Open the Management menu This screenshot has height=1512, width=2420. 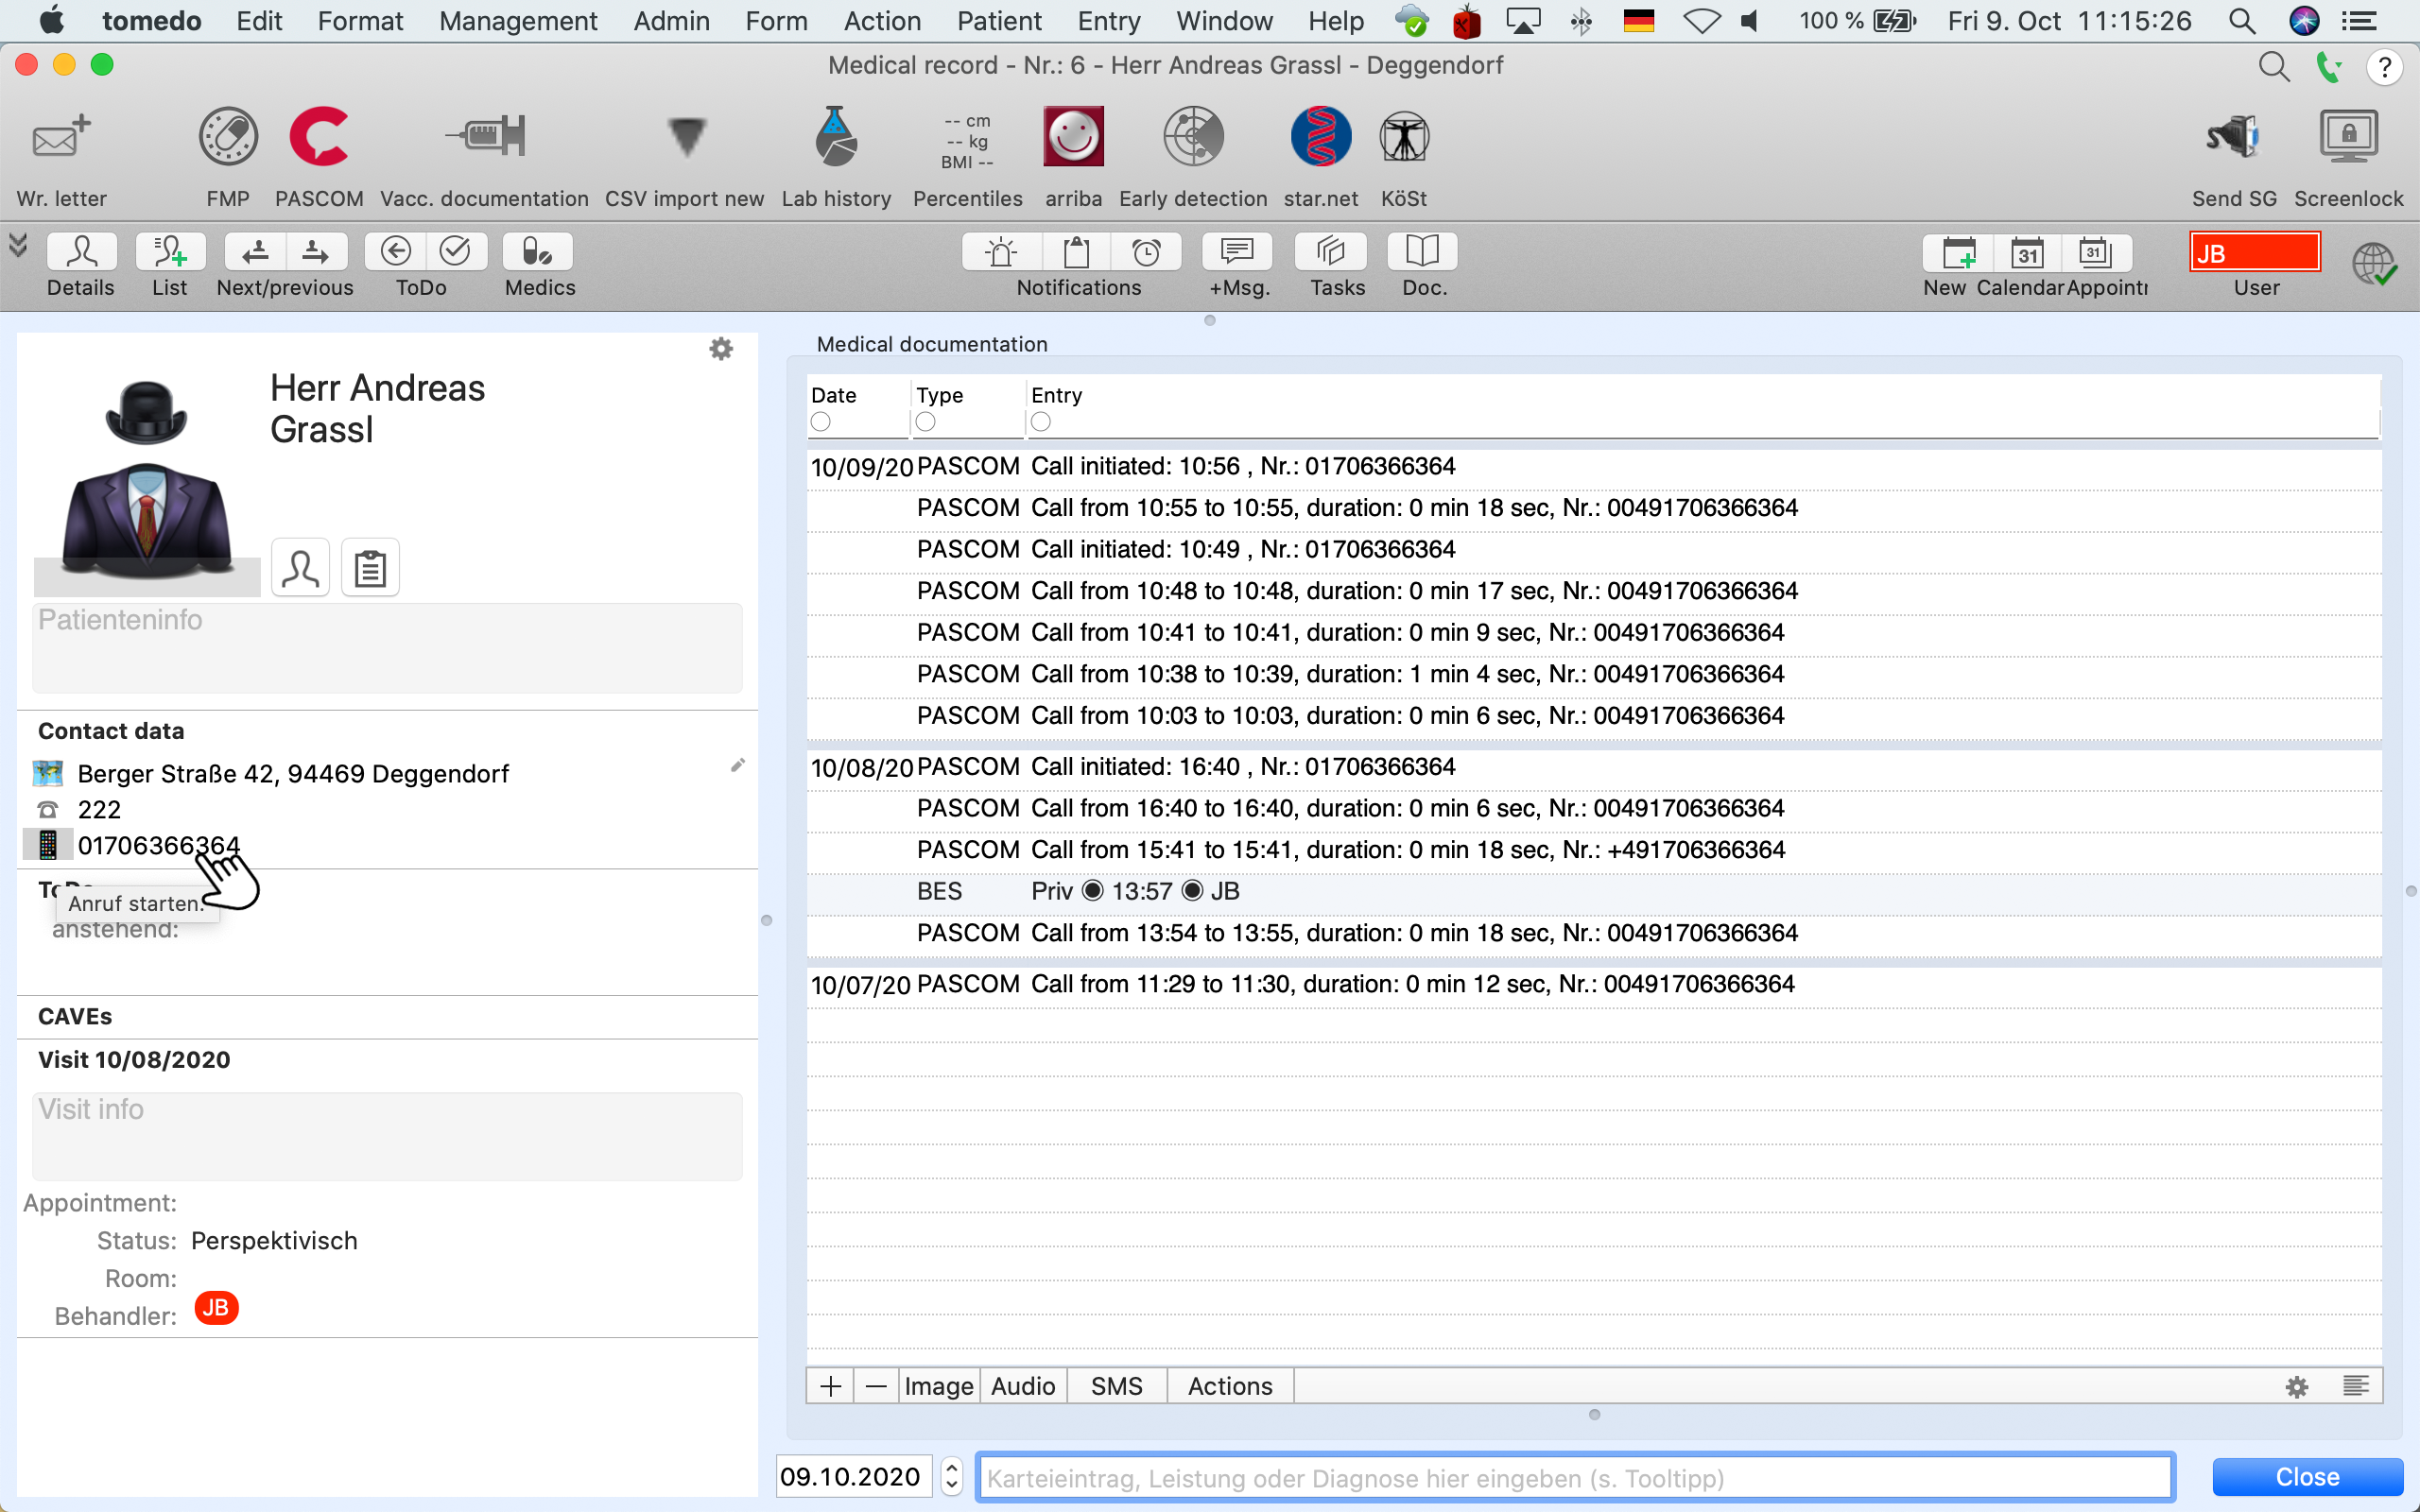pos(518,21)
